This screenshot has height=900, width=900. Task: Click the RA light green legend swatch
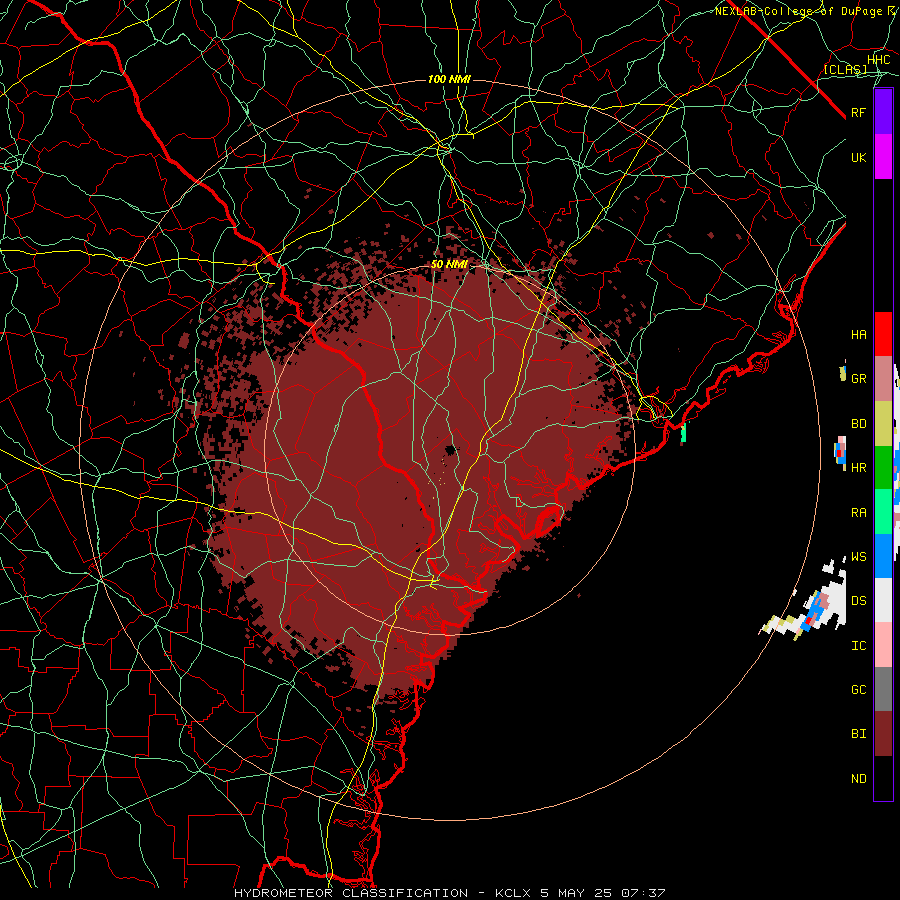(883, 512)
